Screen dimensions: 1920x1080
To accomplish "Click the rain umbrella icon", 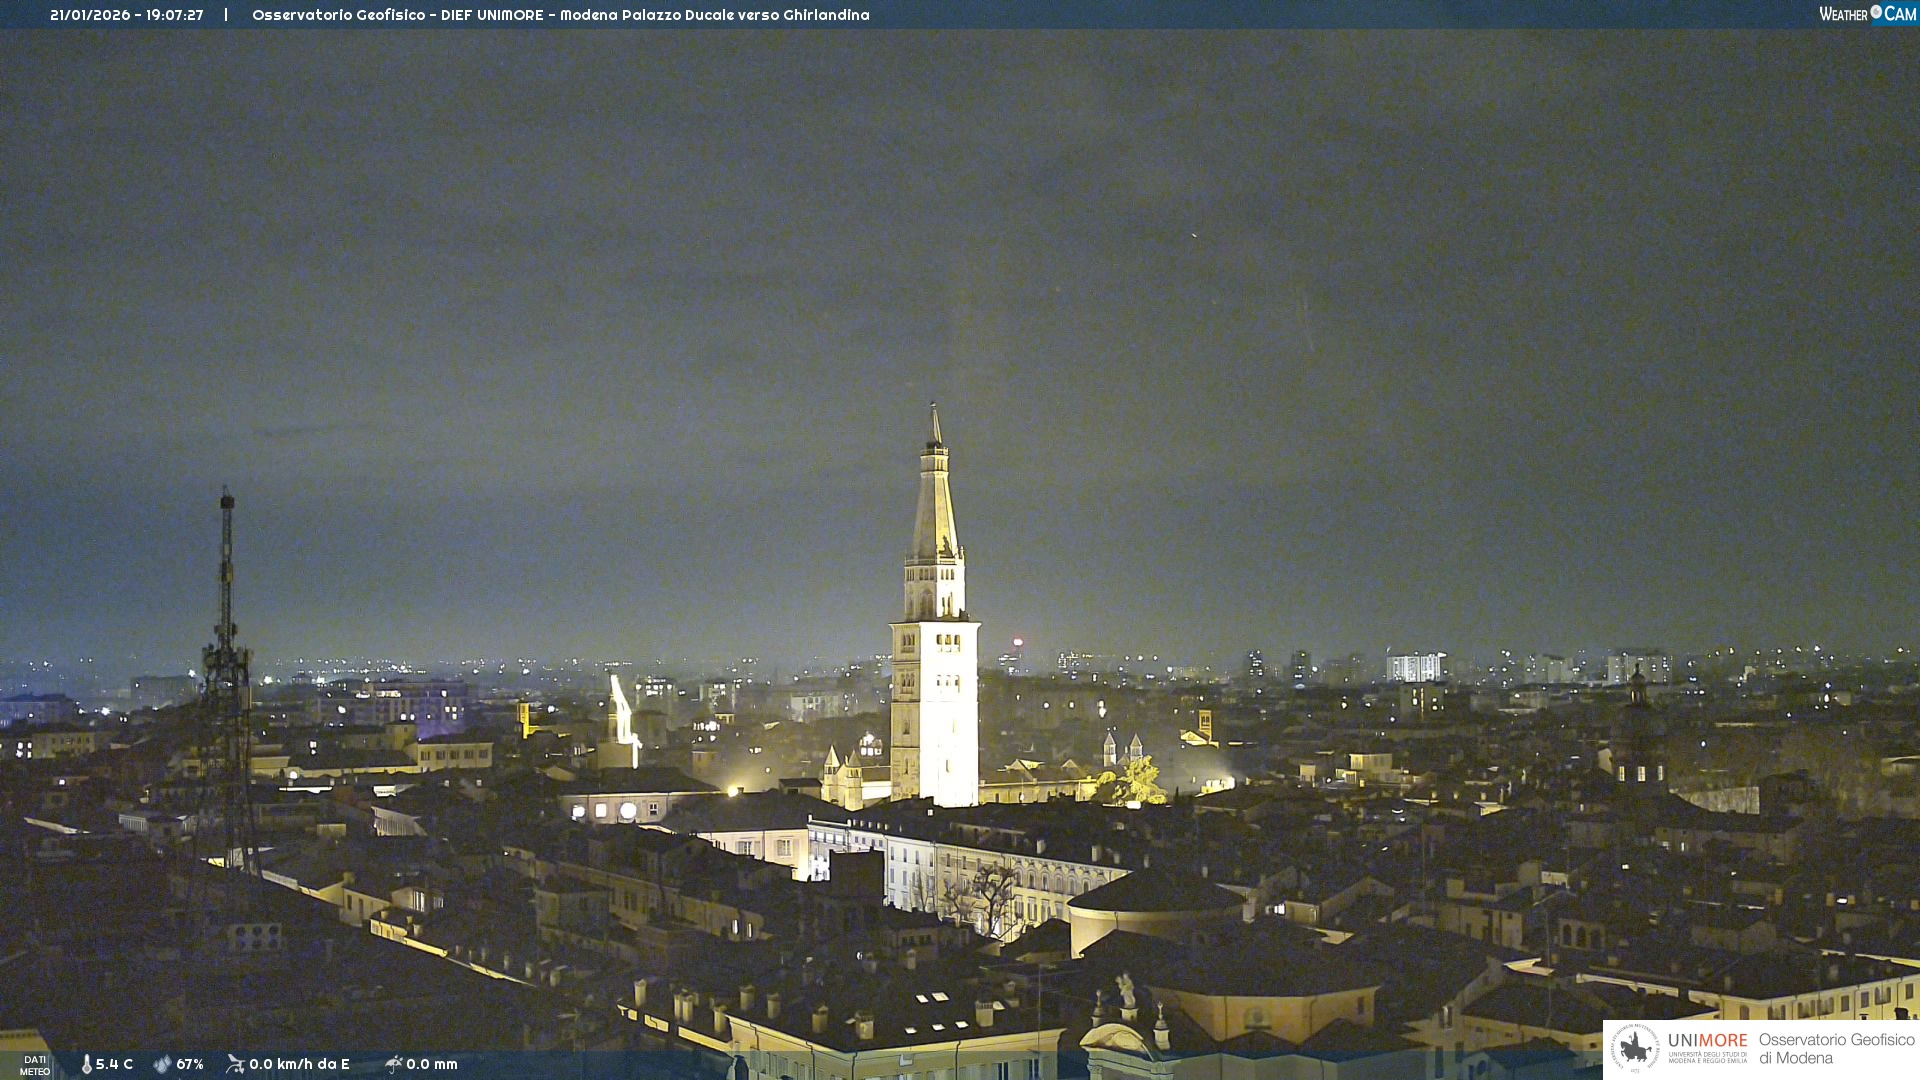I will (x=394, y=1064).
